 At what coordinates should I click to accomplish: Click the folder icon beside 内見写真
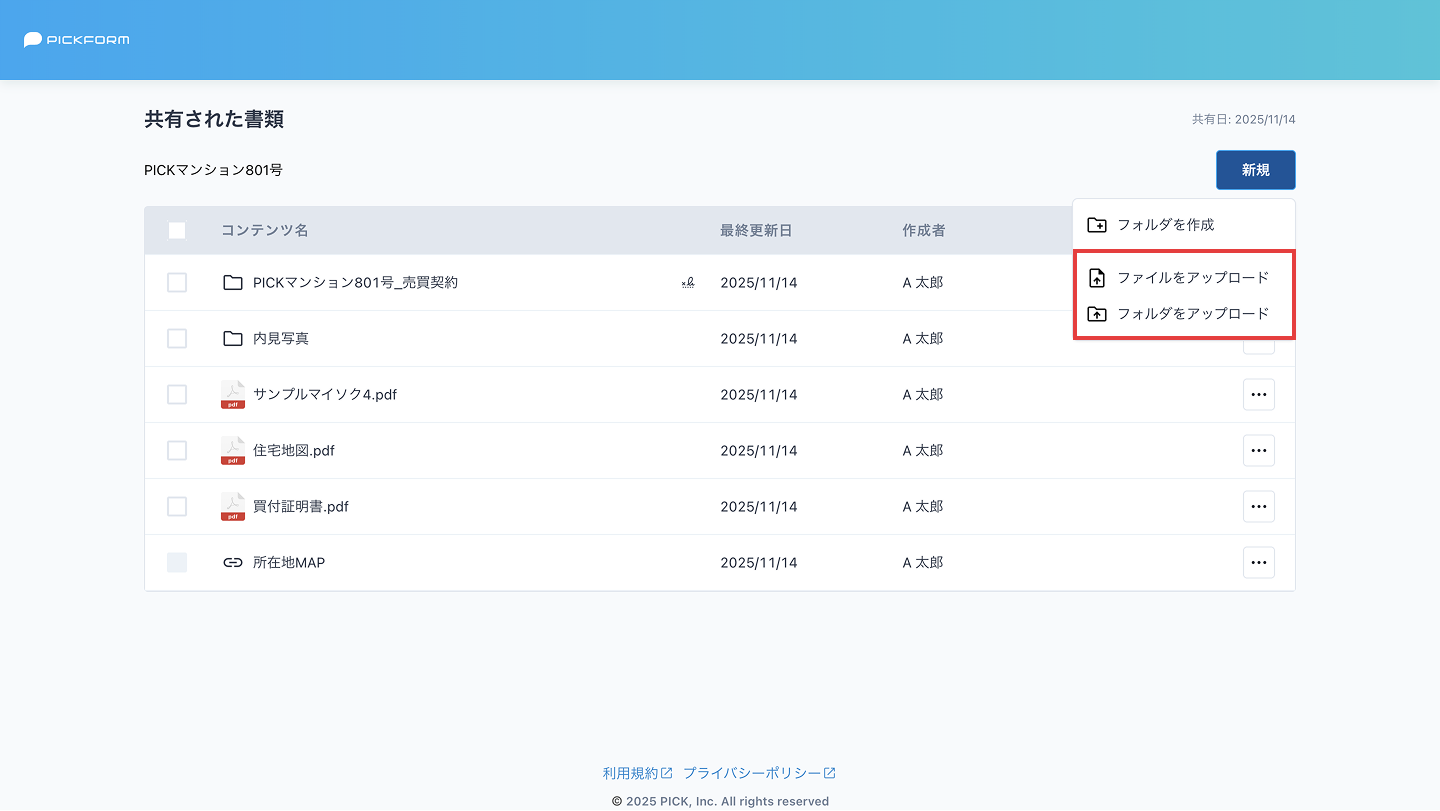tap(233, 339)
